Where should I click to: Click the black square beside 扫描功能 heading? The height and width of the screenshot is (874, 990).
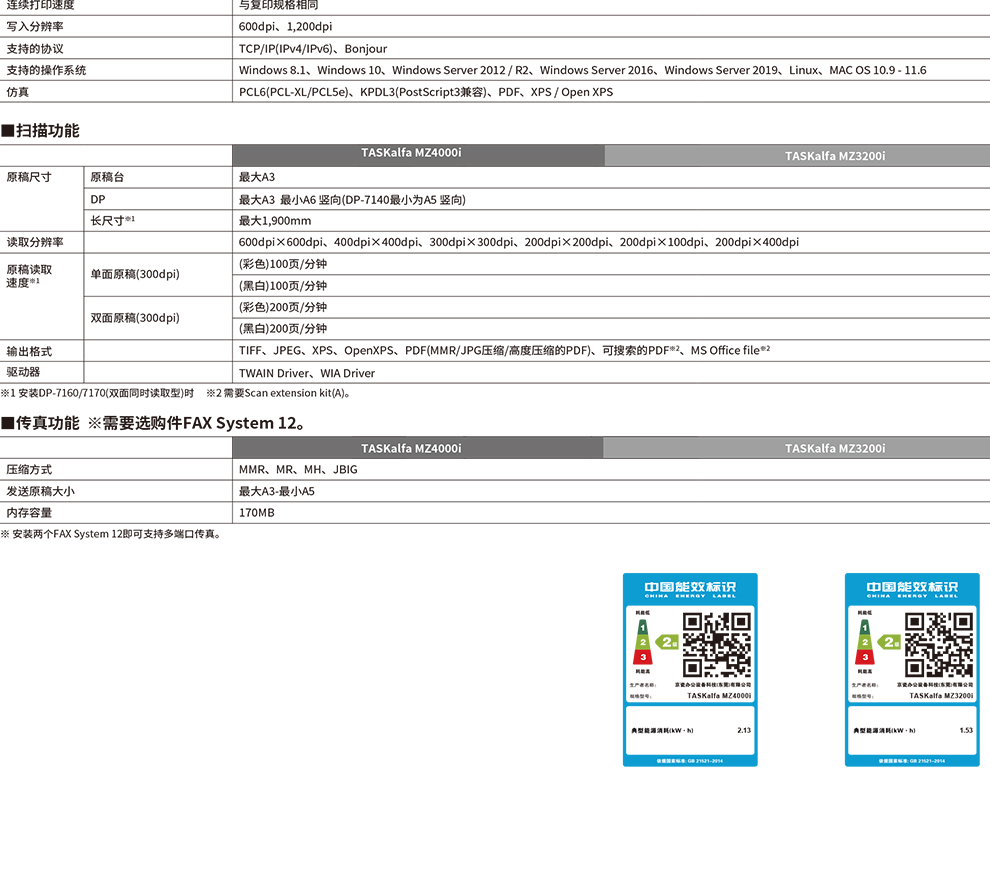point(7,131)
